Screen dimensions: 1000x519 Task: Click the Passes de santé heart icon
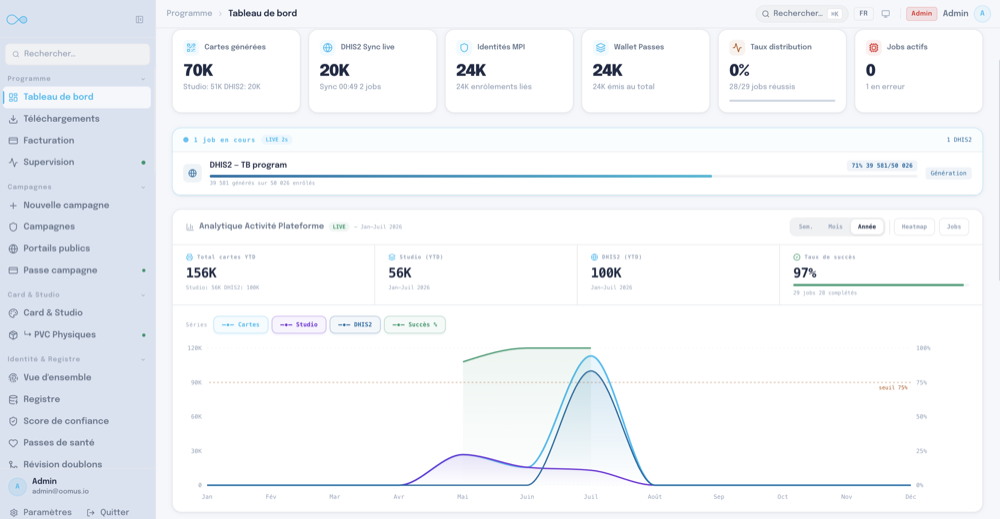click(x=13, y=442)
